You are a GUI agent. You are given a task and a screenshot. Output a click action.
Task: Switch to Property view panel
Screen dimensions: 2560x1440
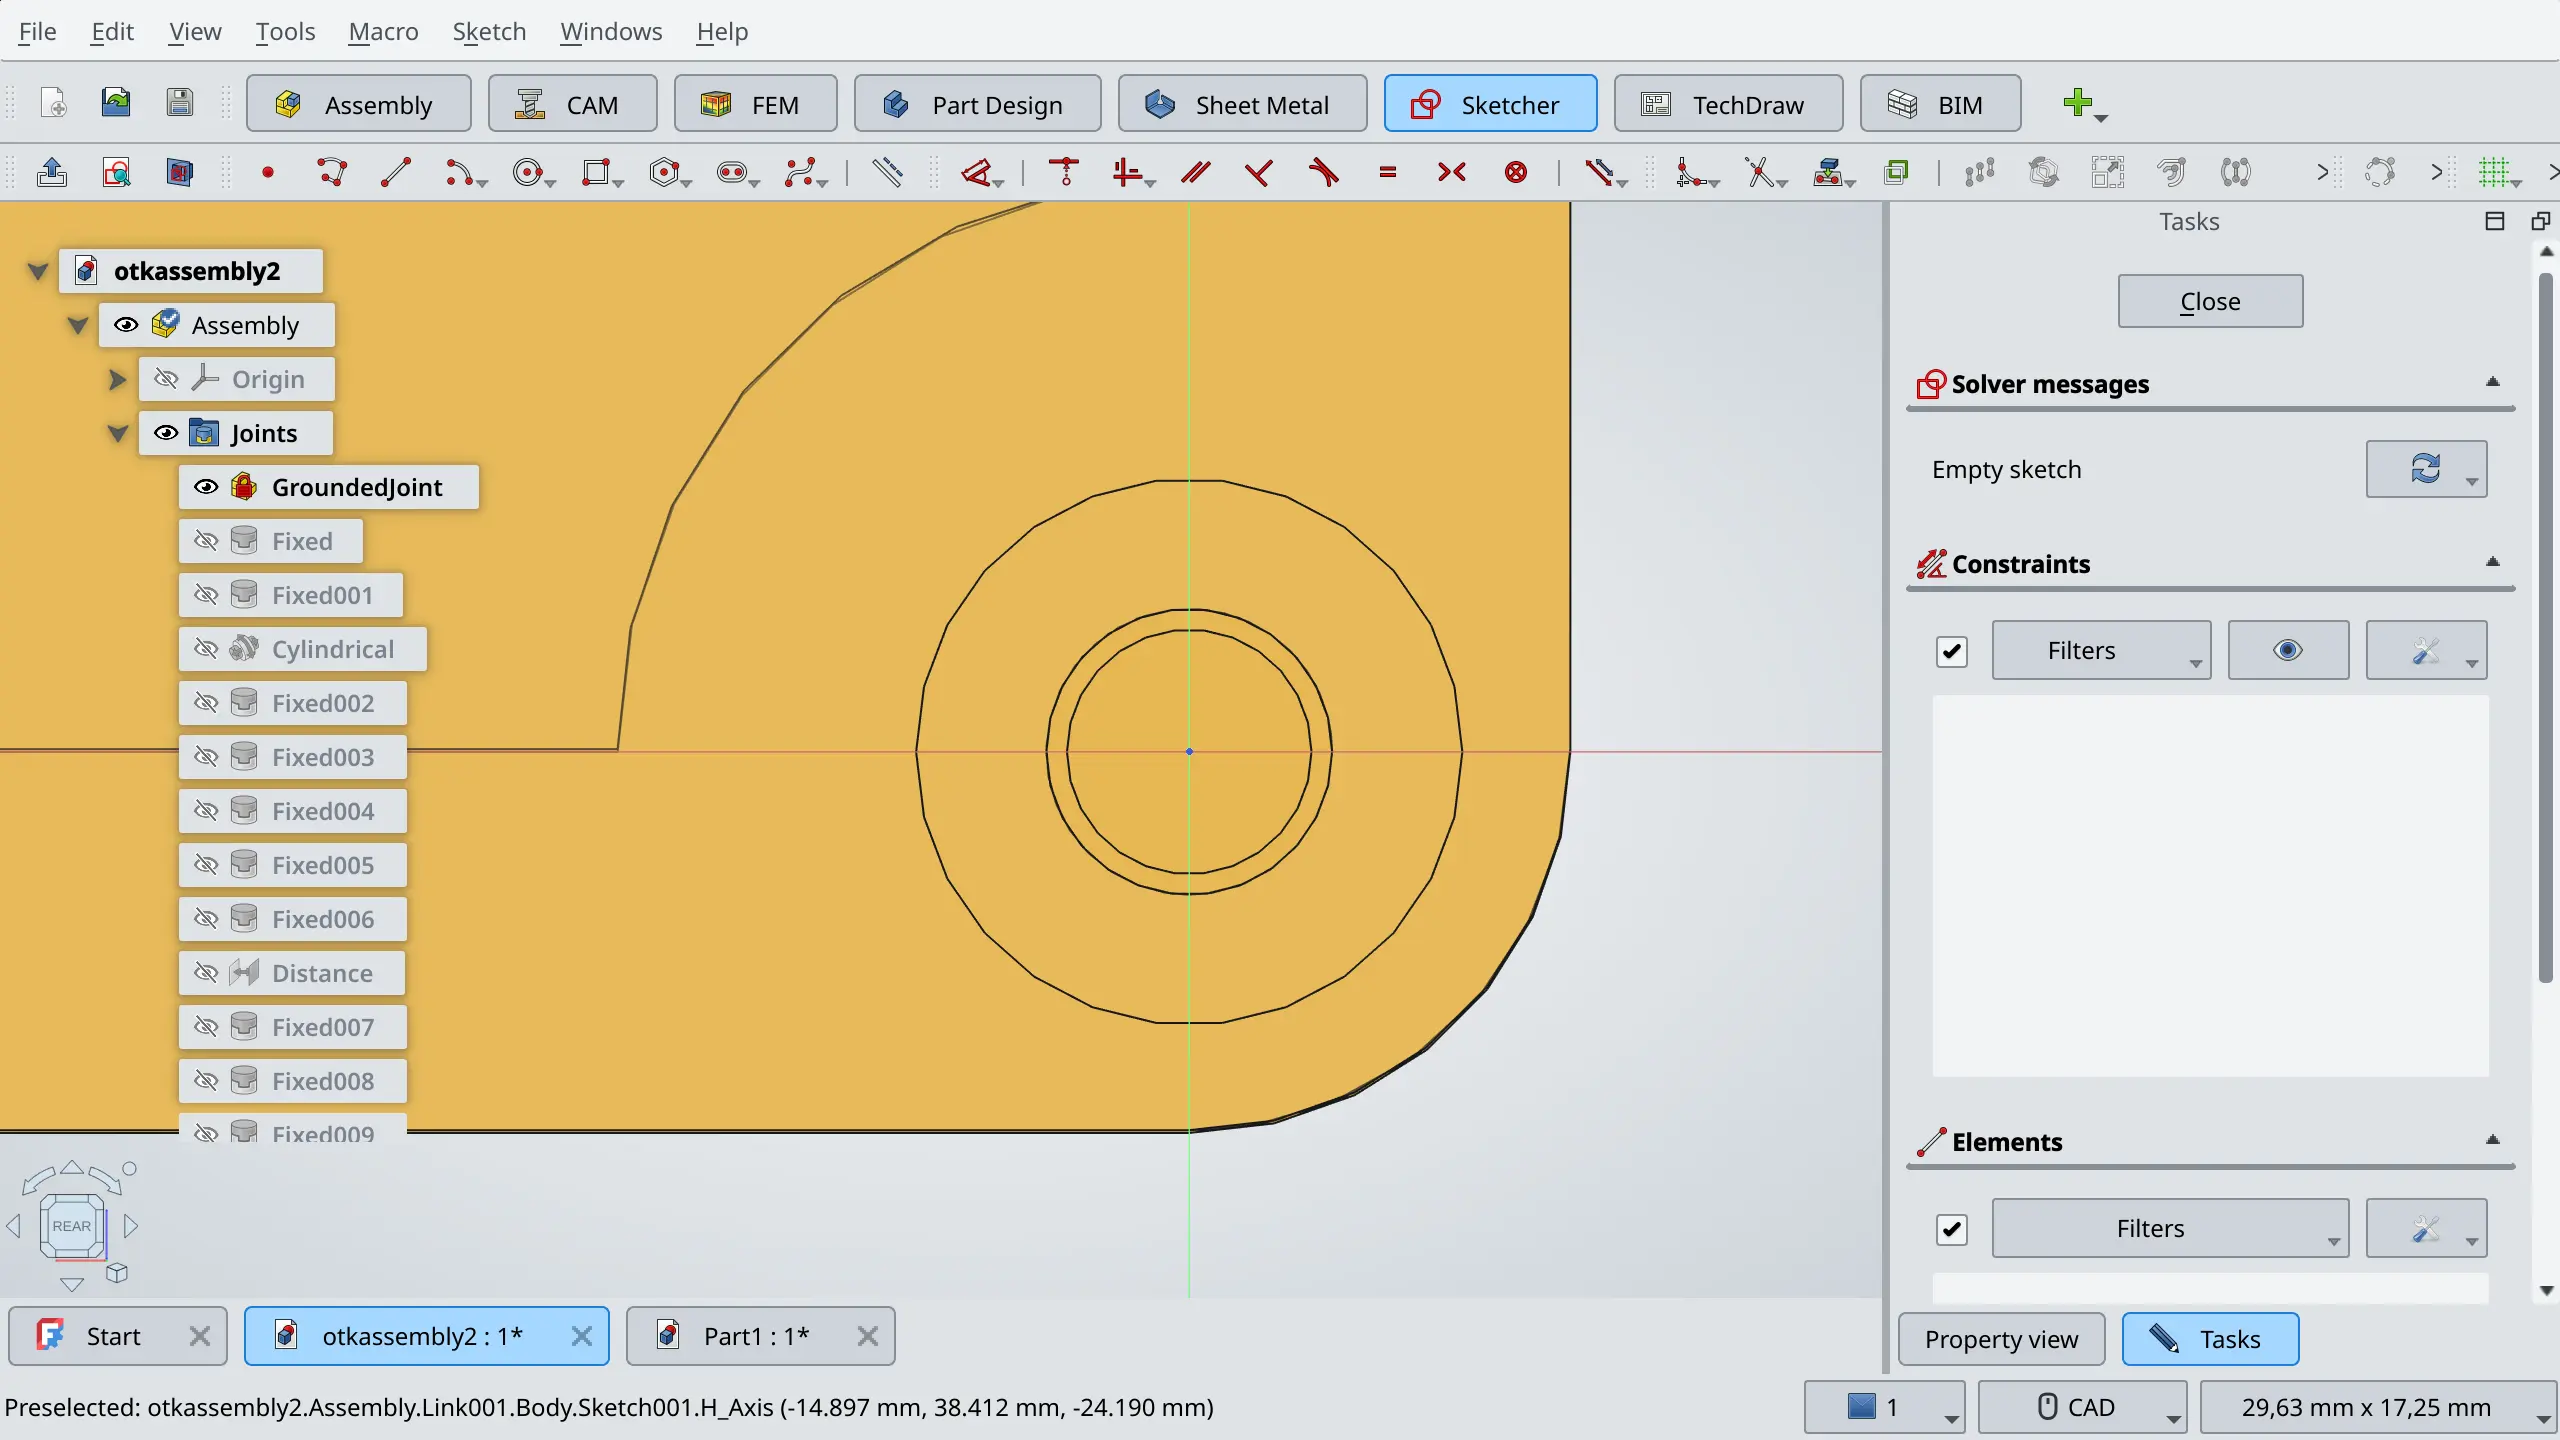[x=2001, y=1338]
